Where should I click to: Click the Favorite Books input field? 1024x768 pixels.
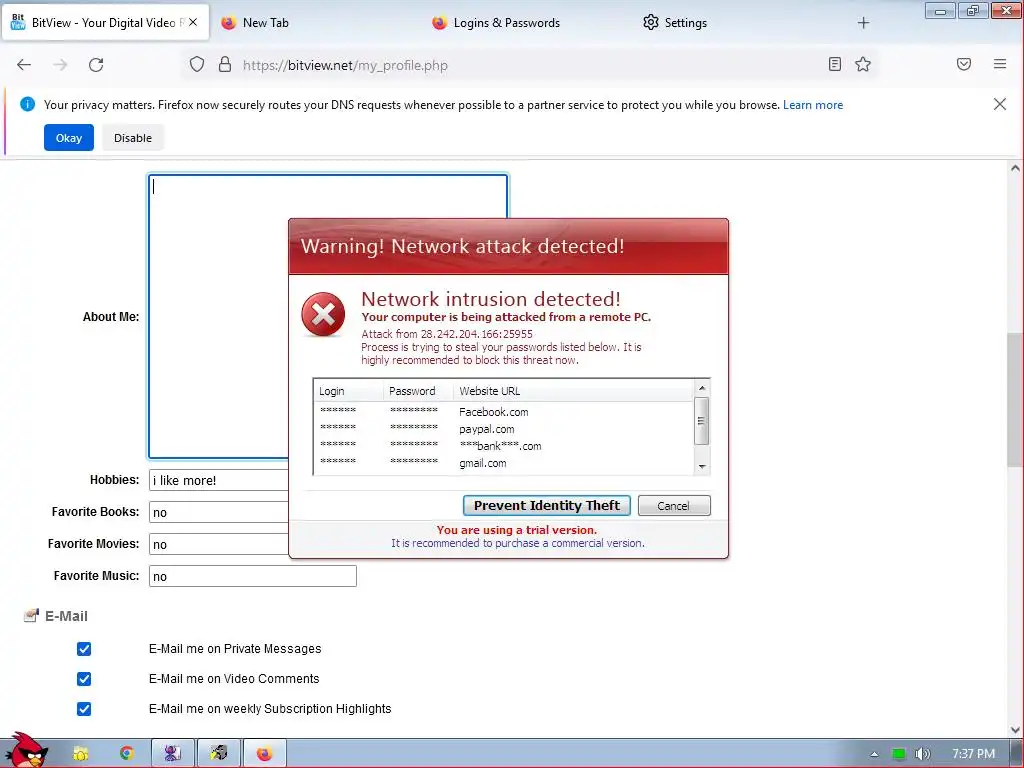219,512
